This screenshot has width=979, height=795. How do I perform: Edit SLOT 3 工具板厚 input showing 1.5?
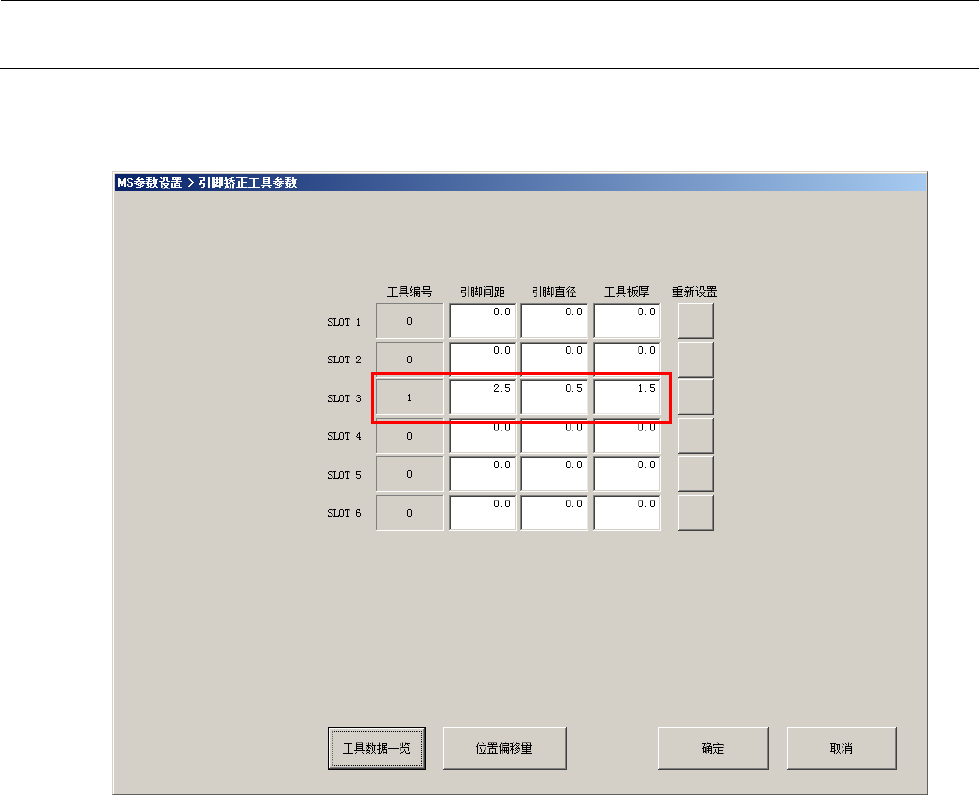[627, 397]
